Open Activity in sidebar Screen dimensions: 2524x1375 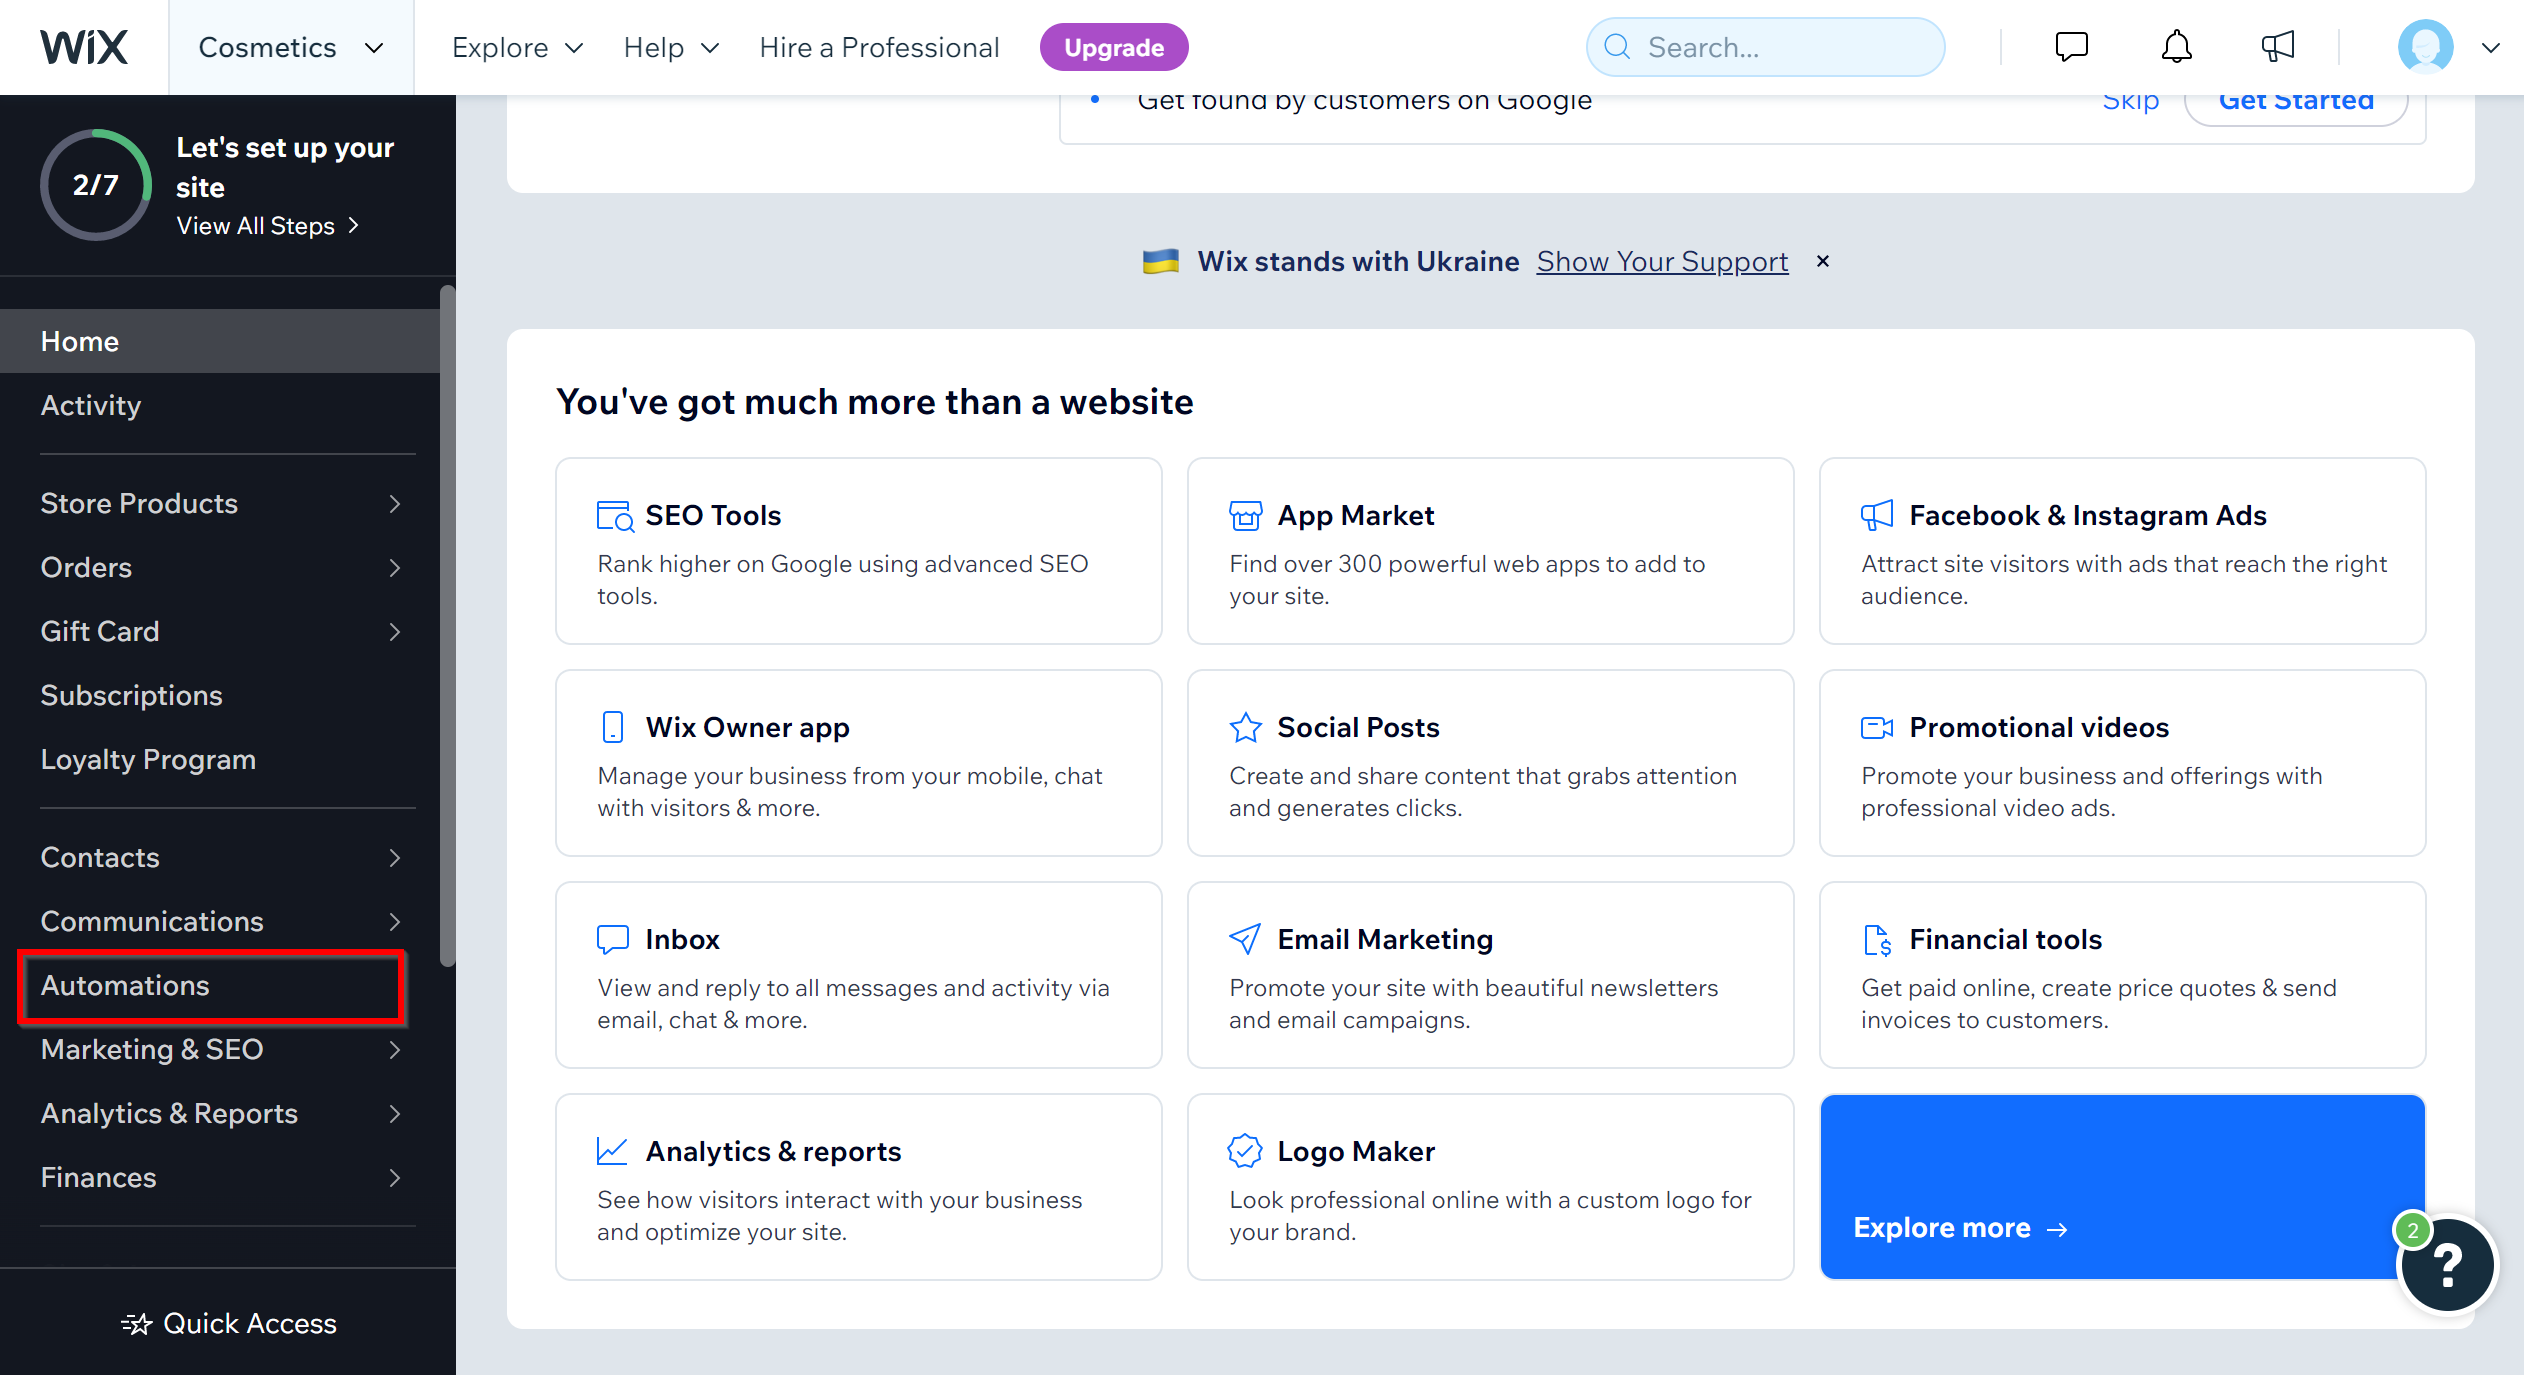[x=220, y=405]
